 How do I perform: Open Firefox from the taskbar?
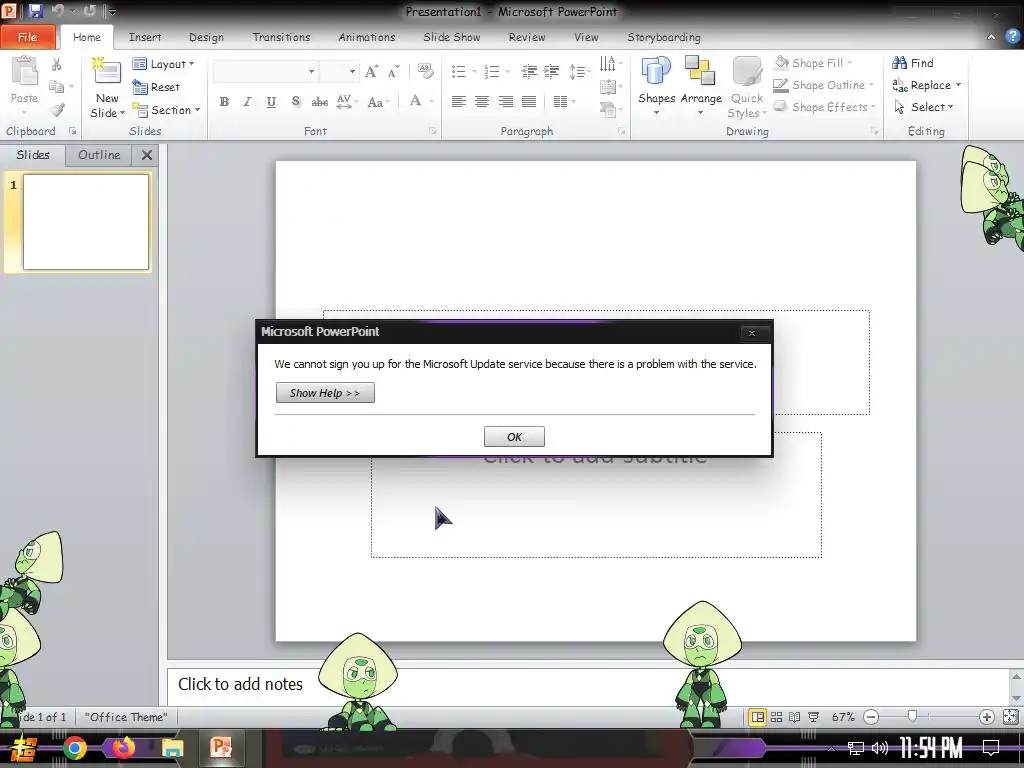pos(123,748)
